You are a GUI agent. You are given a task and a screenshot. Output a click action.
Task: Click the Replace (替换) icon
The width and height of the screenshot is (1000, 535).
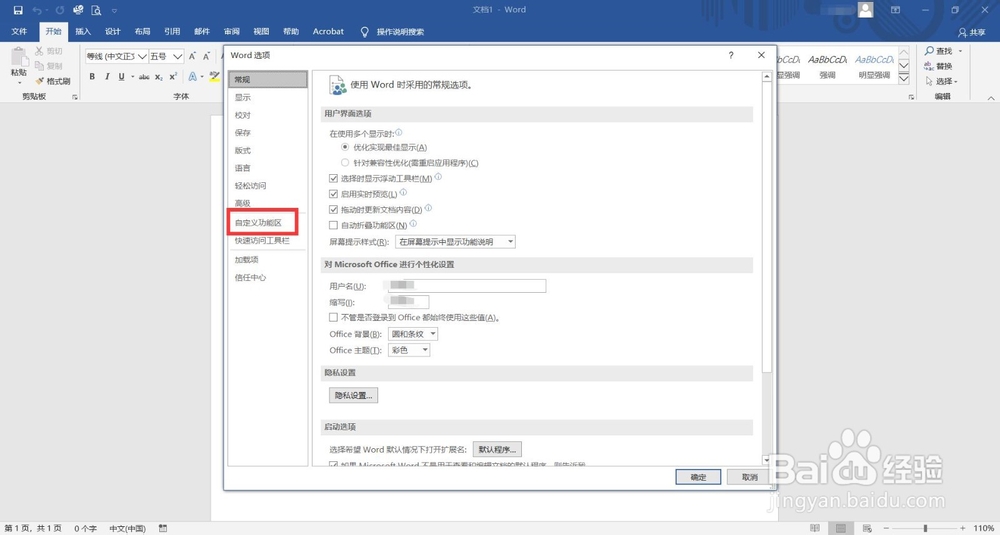point(930,66)
